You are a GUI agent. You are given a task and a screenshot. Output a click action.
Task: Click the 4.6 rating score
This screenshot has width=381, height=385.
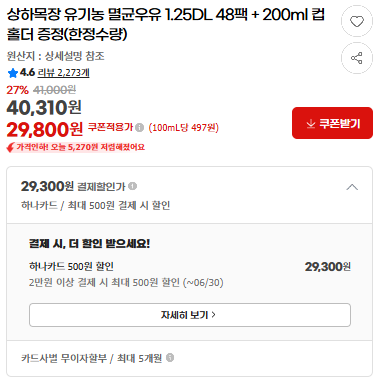click(27, 72)
